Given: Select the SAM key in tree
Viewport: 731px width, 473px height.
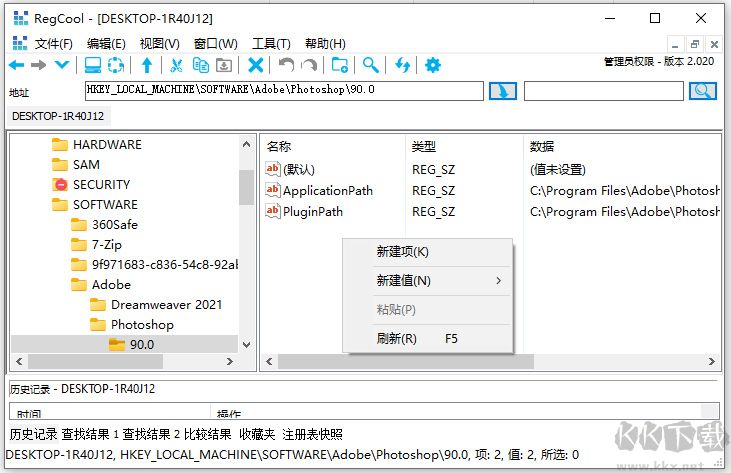Looking at the screenshot, I should 86,165.
